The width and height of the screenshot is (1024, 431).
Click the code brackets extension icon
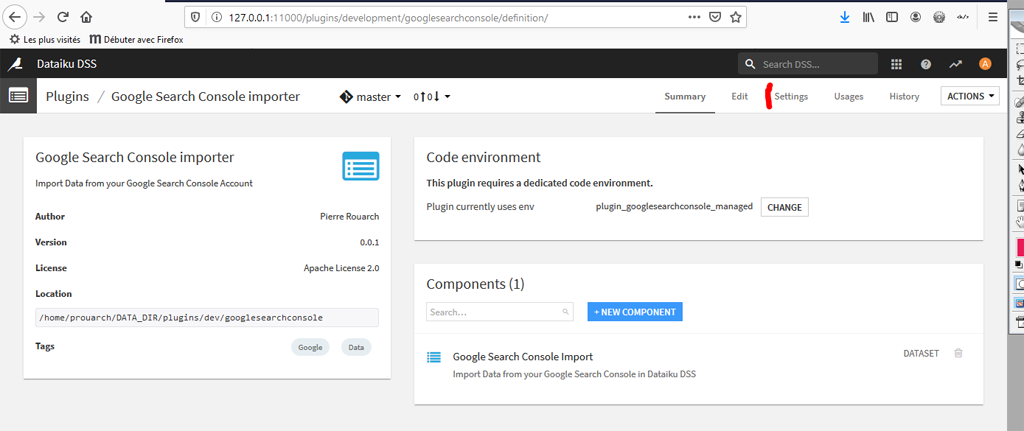click(x=963, y=18)
